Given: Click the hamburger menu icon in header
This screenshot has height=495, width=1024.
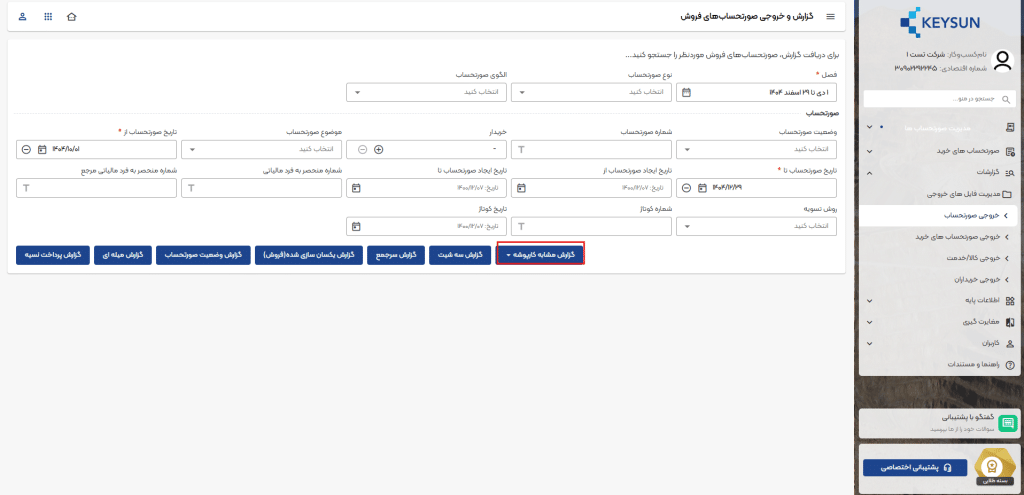Looking at the screenshot, I should pyautogui.click(x=830, y=17).
